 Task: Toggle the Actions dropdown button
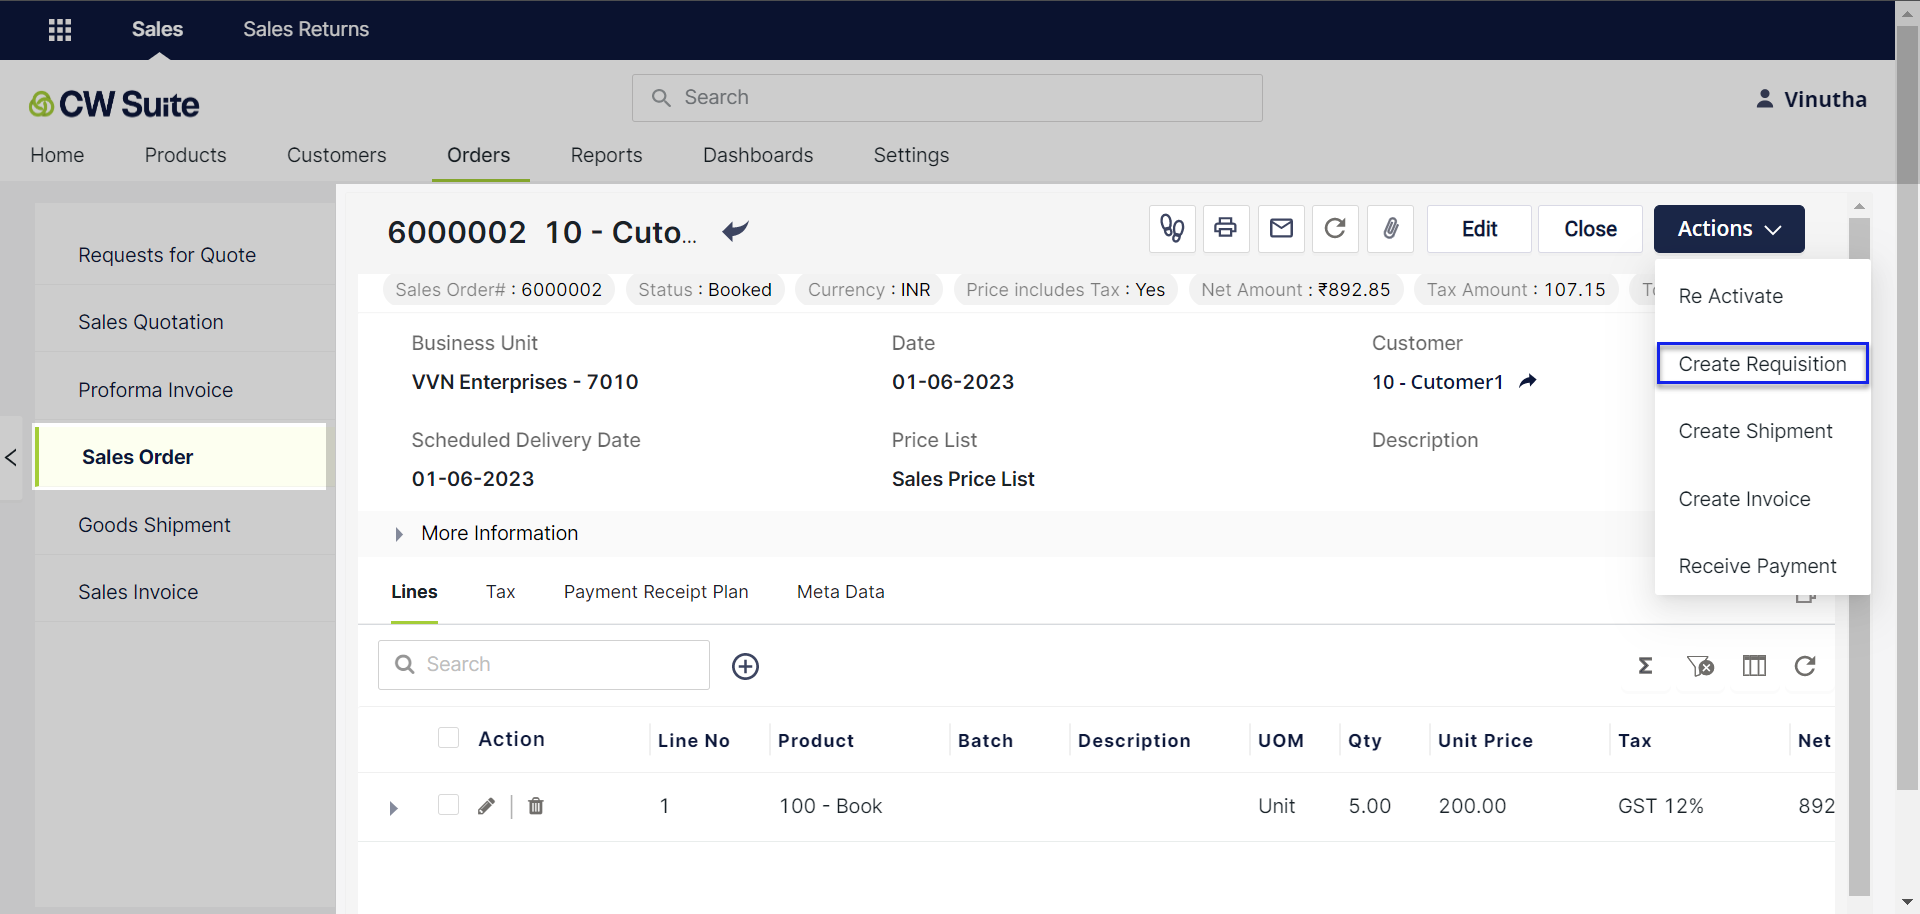[x=1728, y=229]
